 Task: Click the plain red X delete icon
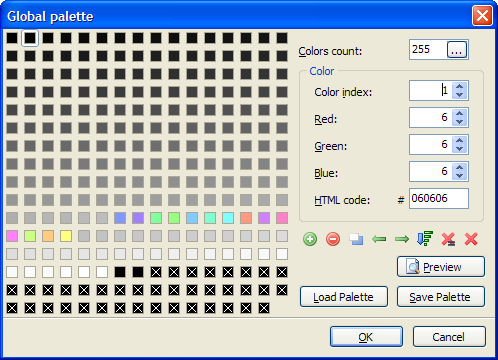pyautogui.click(x=471, y=239)
